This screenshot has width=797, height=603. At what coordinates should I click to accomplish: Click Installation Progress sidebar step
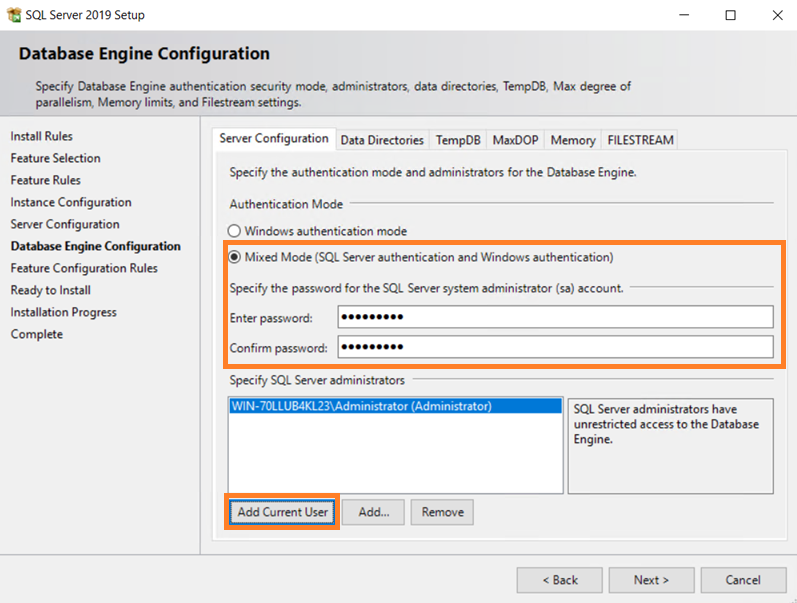pyautogui.click(x=64, y=312)
